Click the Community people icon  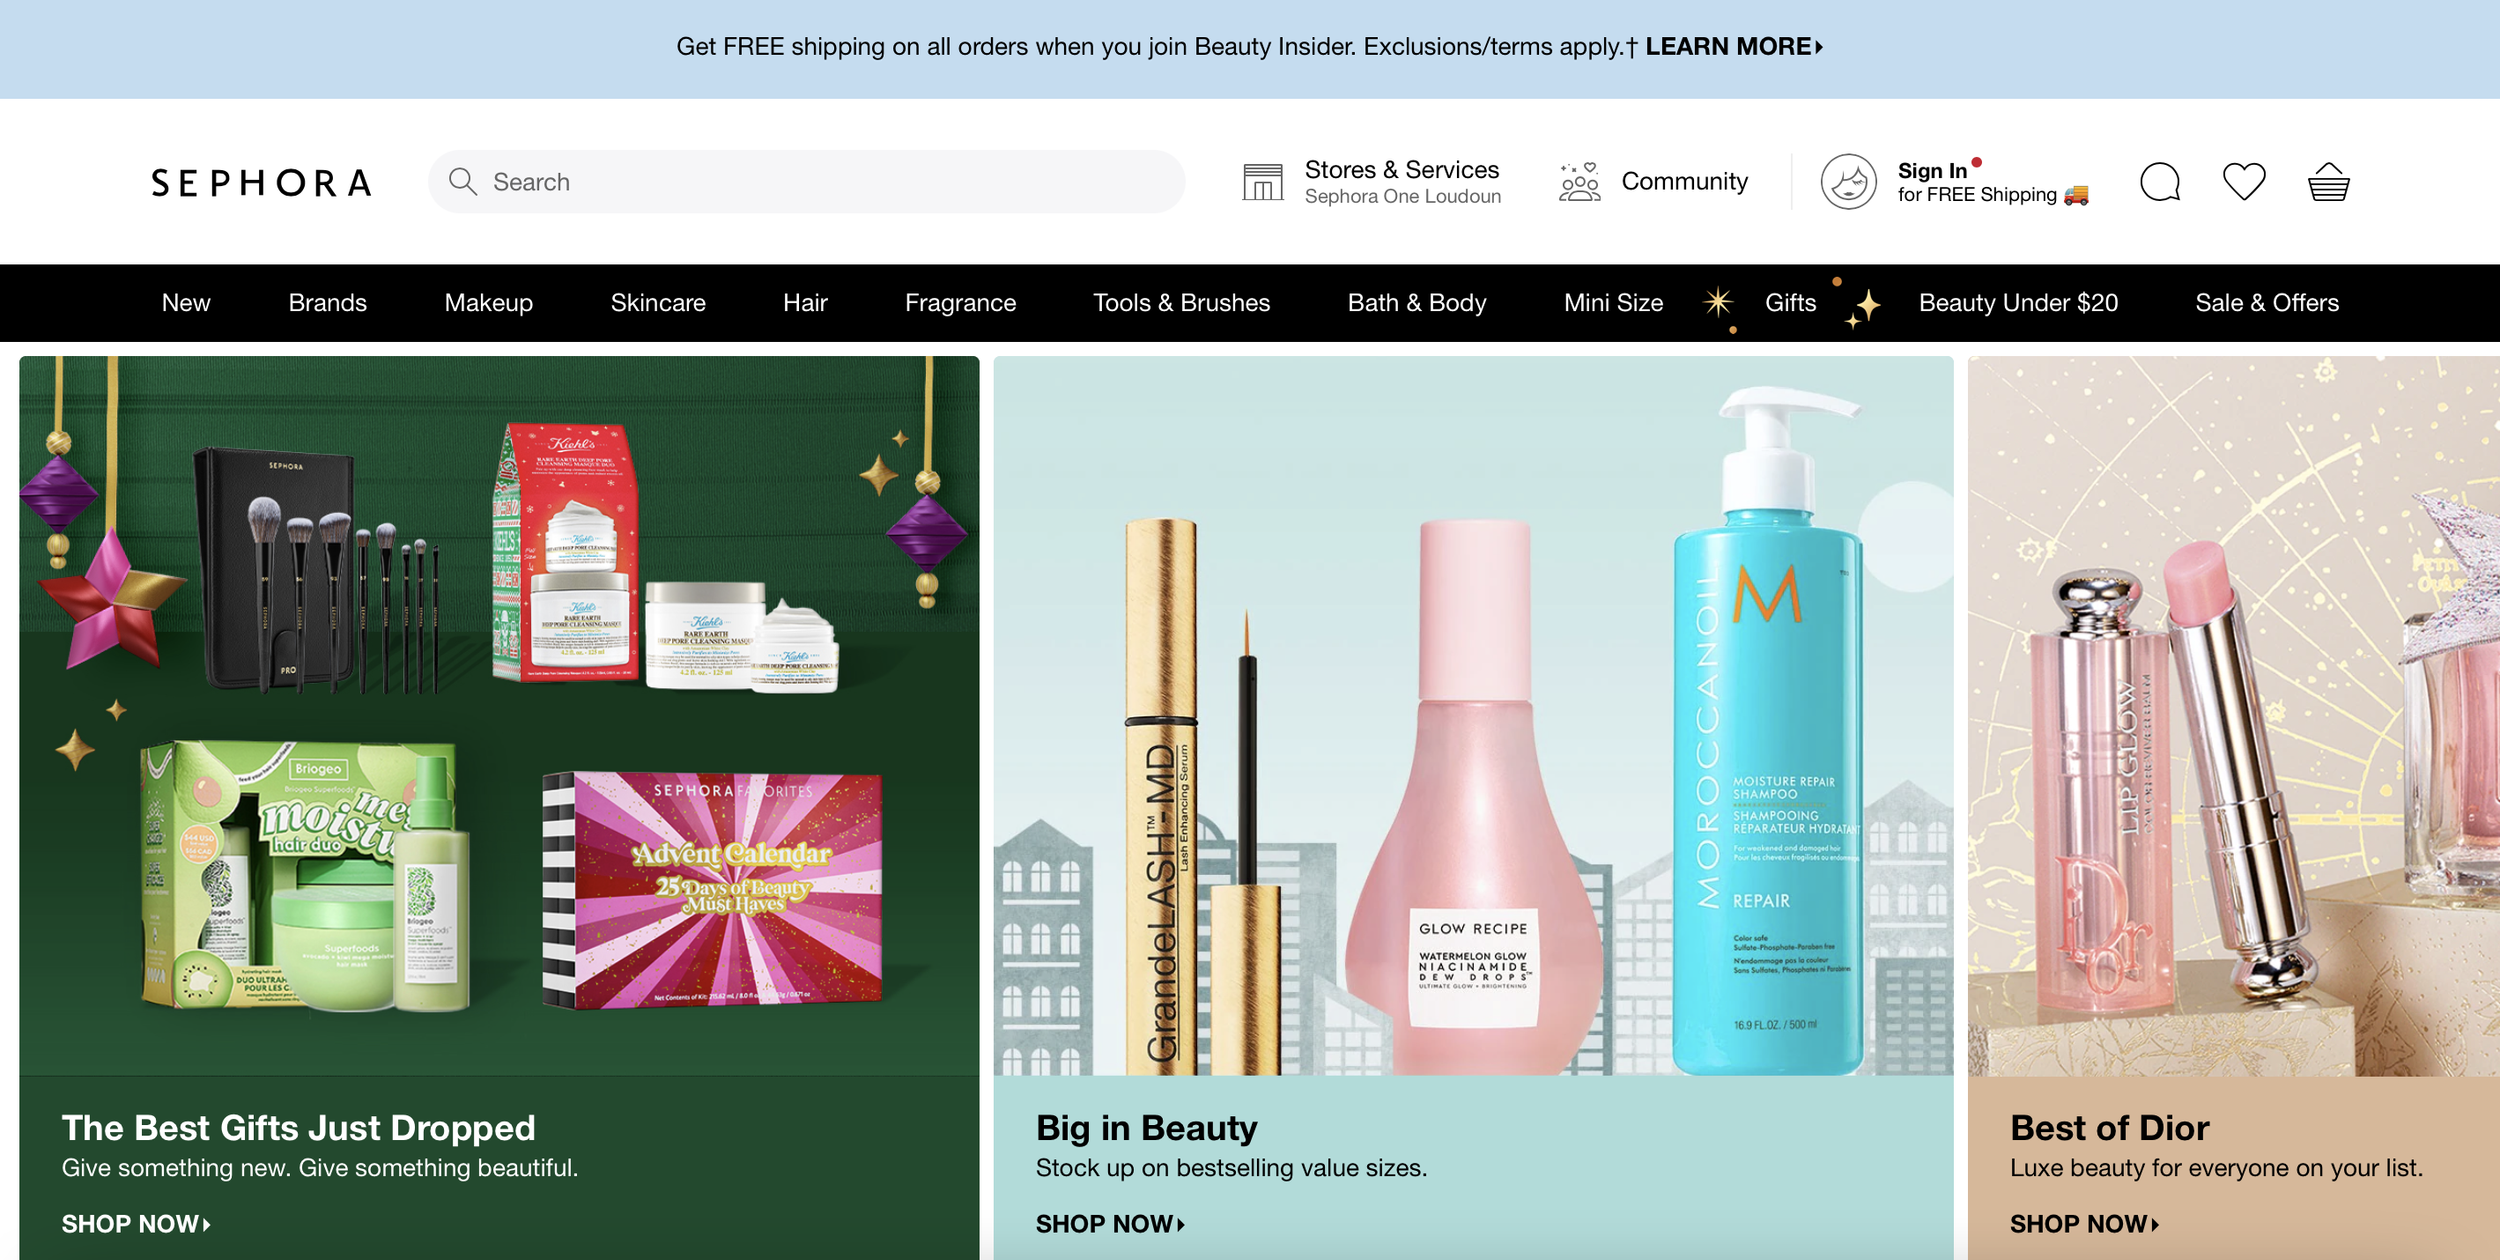pos(1579,182)
